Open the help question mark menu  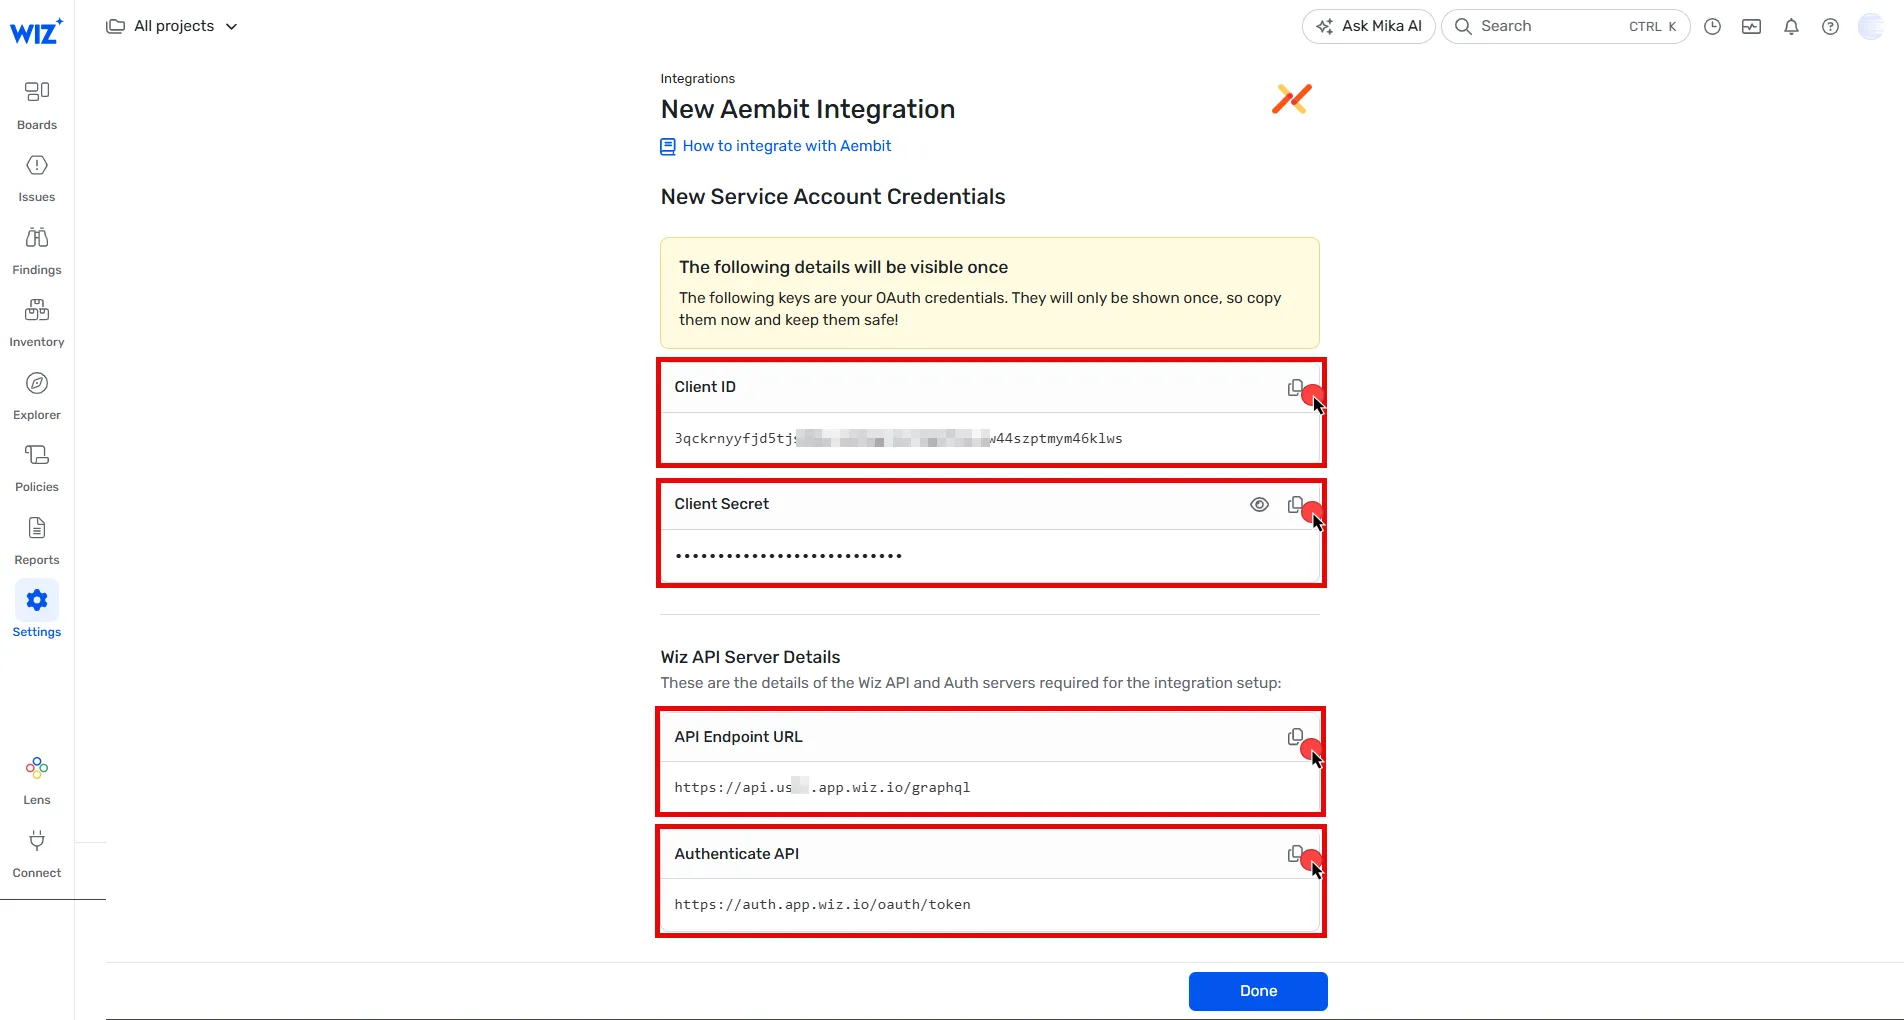[x=1830, y=27]
